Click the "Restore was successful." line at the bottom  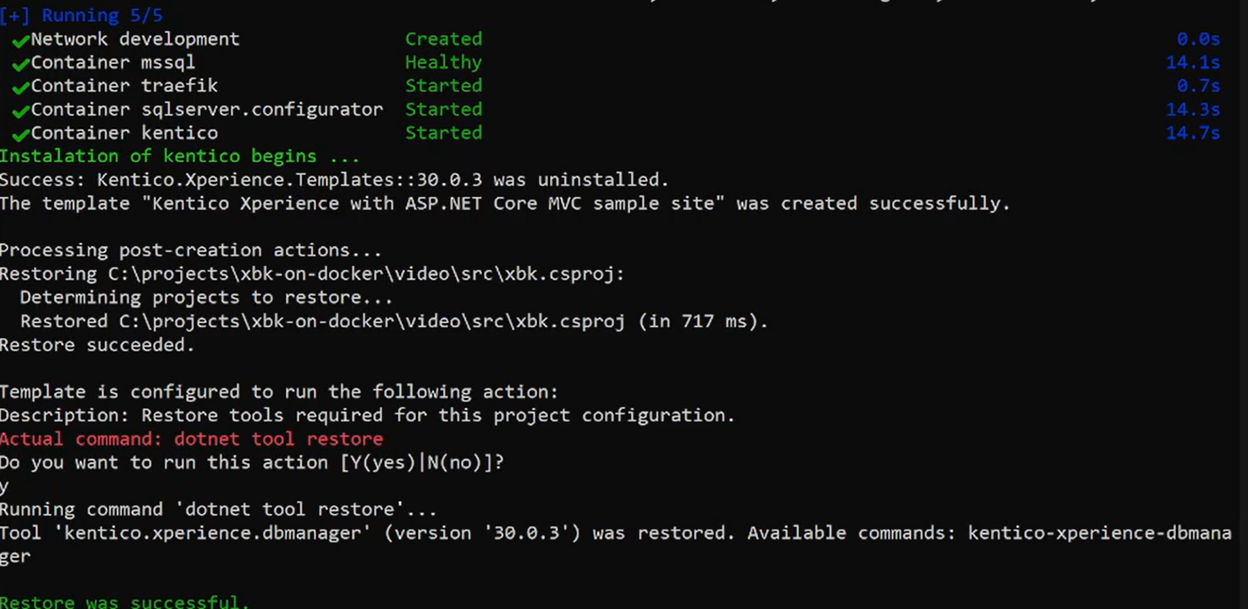tap(125, 602)
